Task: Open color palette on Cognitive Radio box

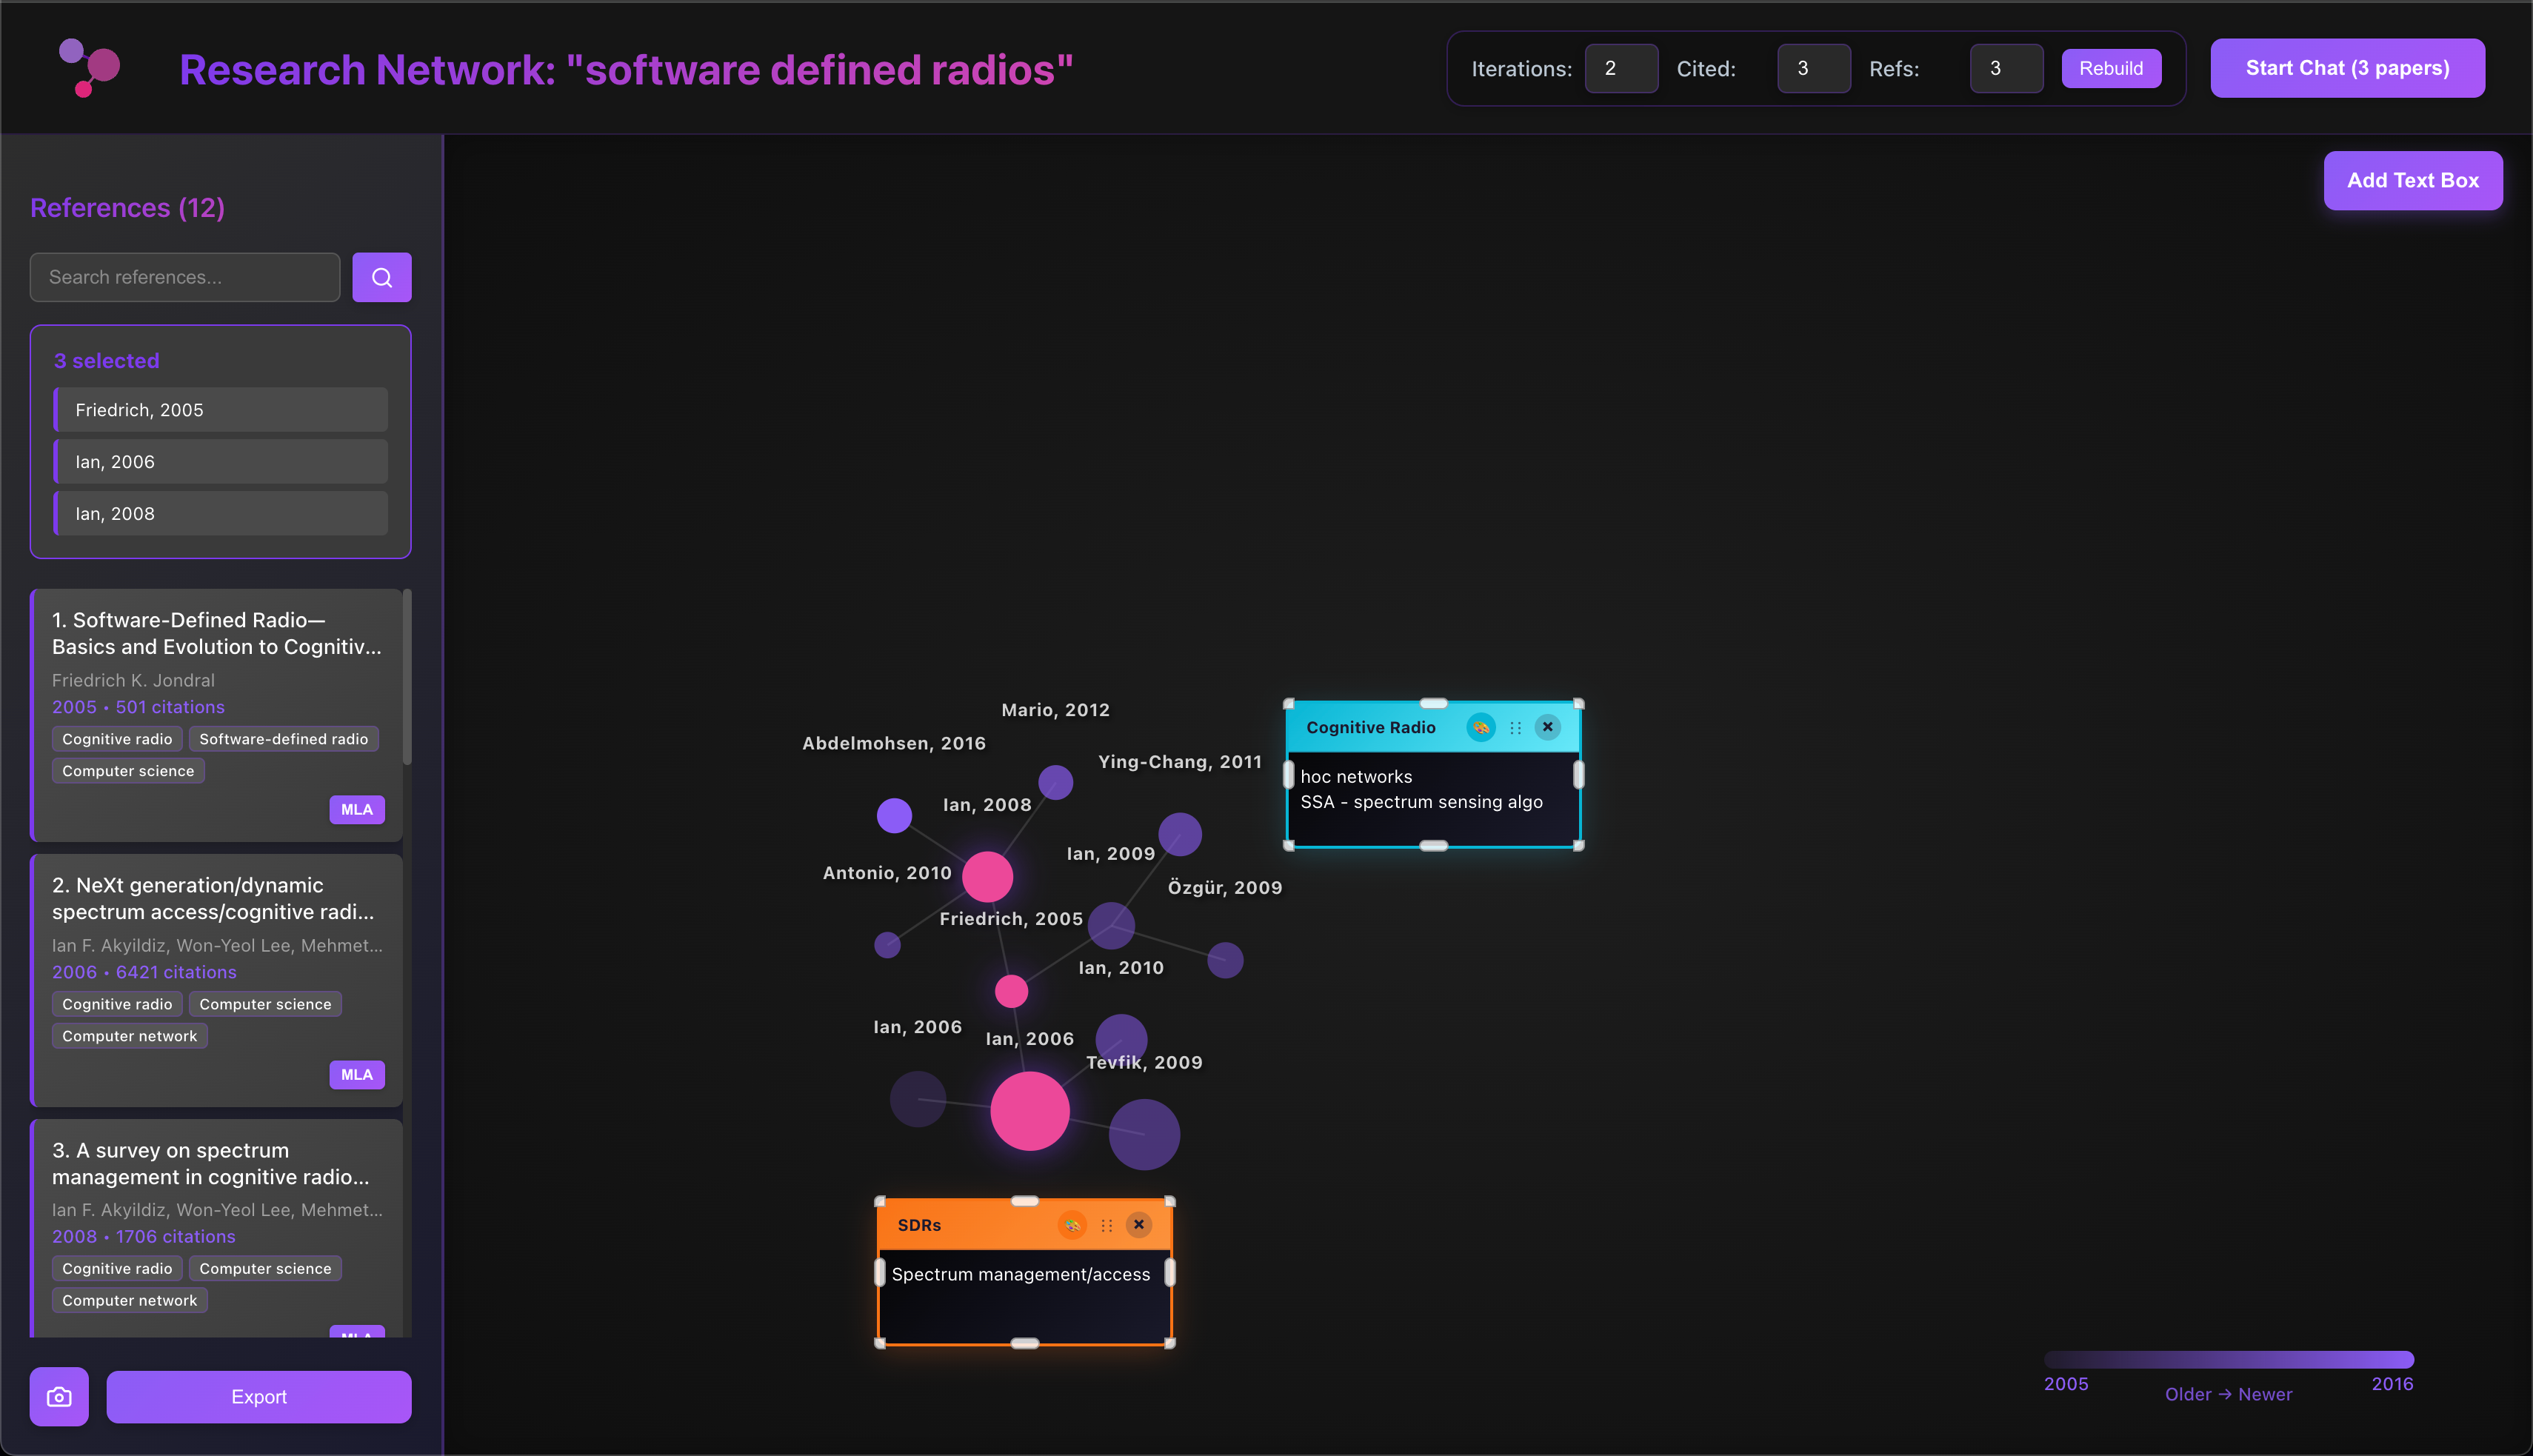Action: coord(1481,728)
